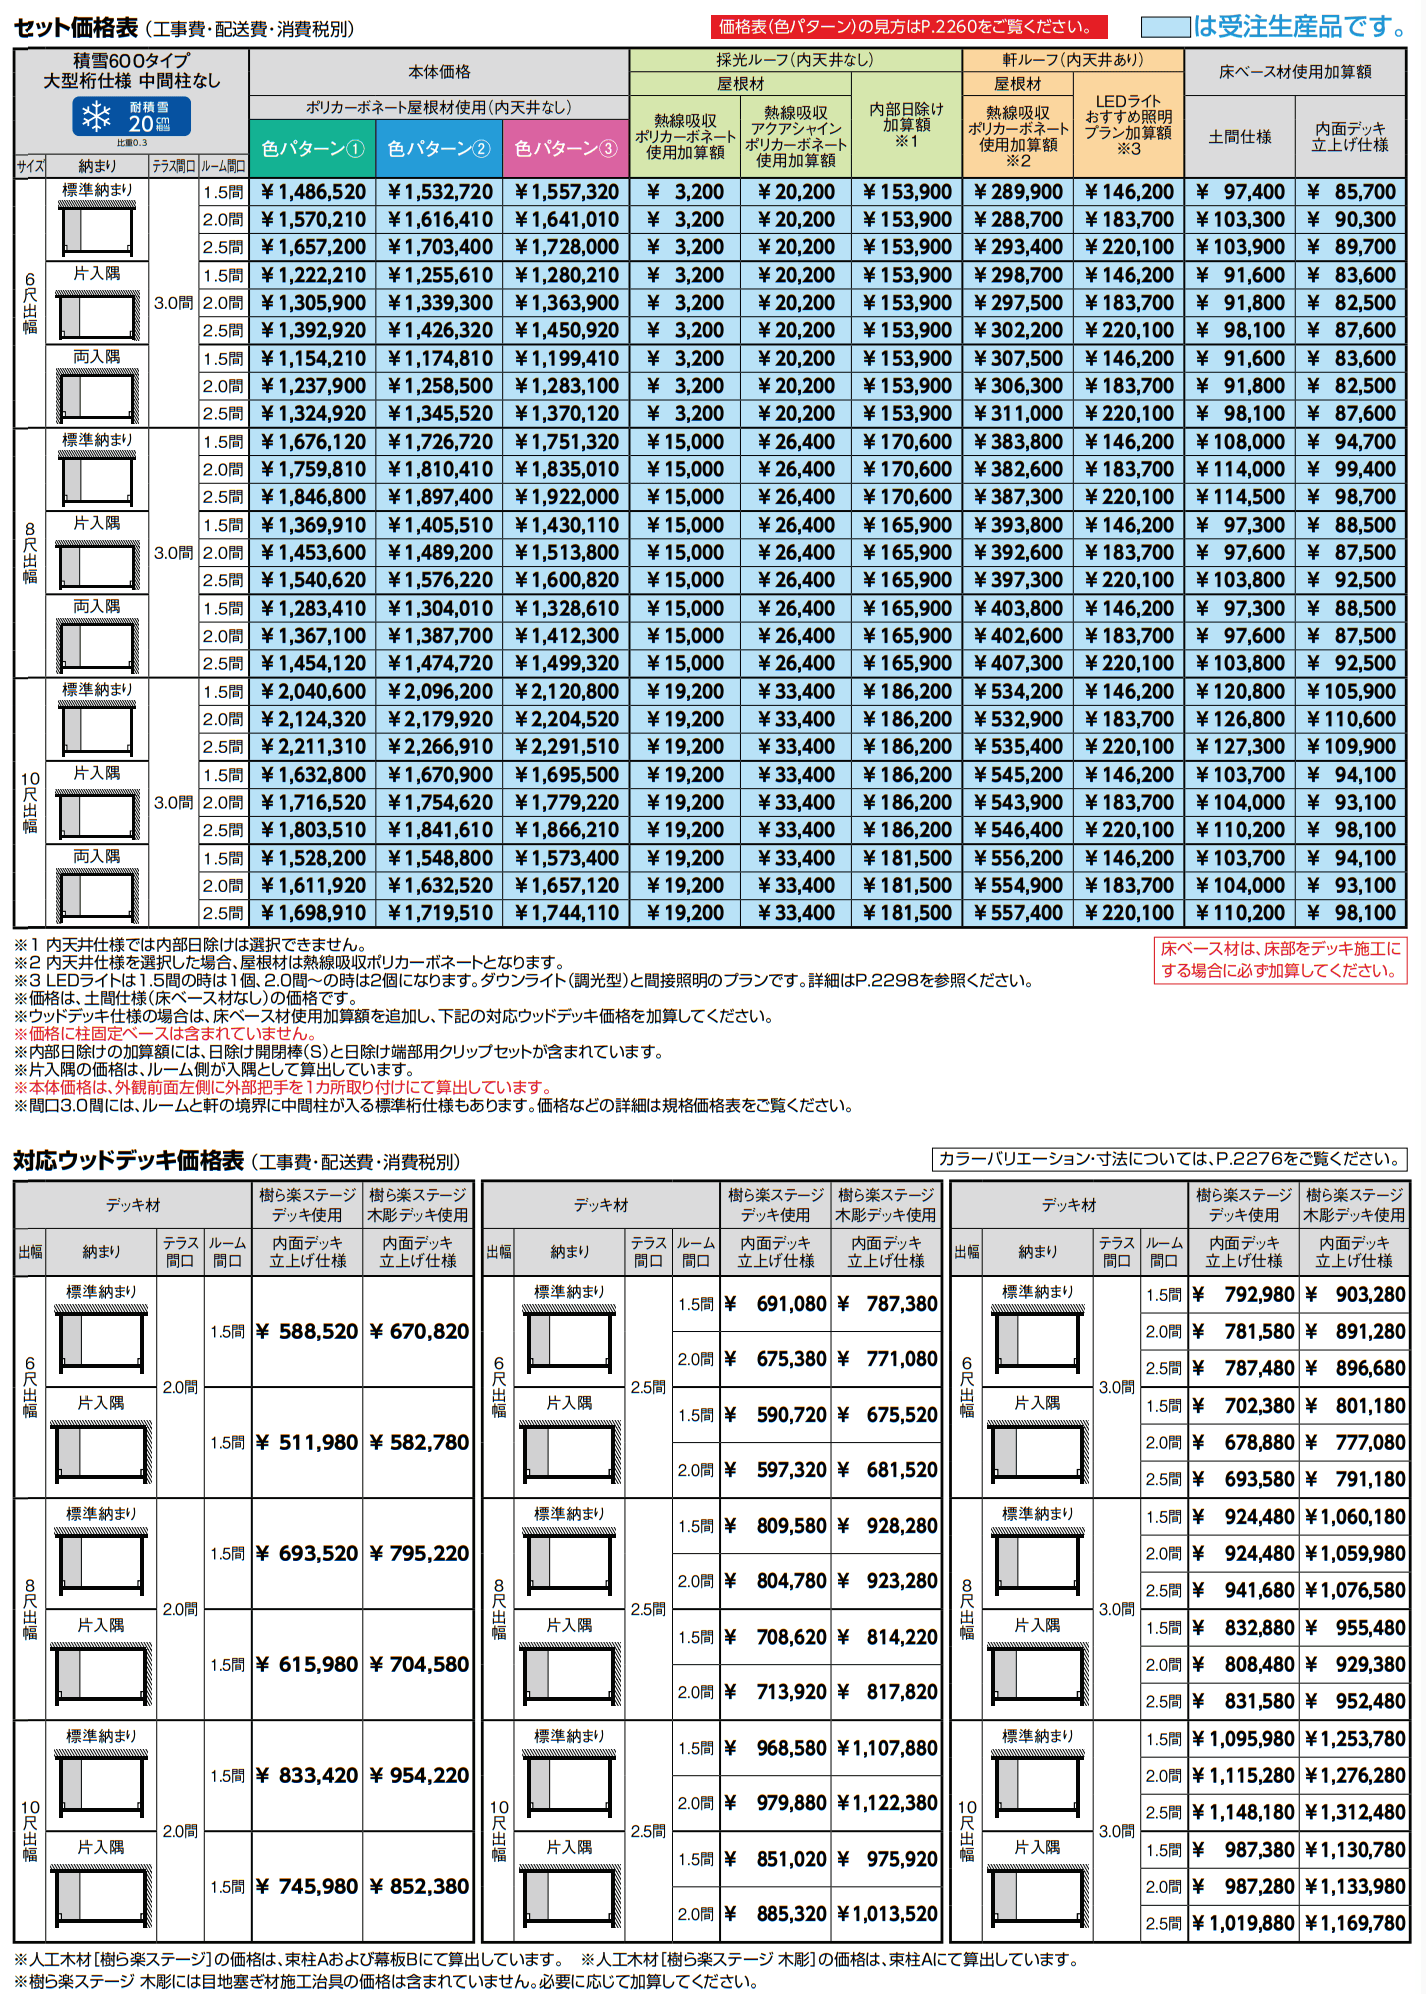Screen dimensions: 1426x1994
Task: Click the 両入隅 diagram in the 10尺出幅 group
Action: [x=97, y=894]
